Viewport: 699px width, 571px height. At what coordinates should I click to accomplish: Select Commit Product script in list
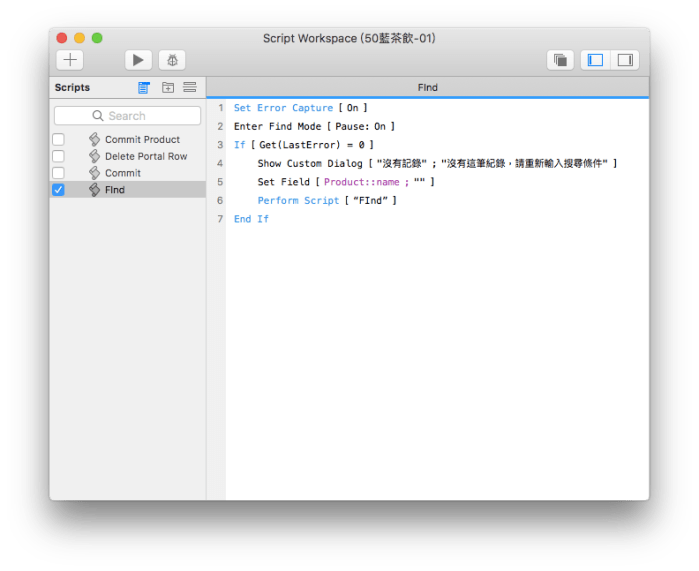tap(142, 140)
